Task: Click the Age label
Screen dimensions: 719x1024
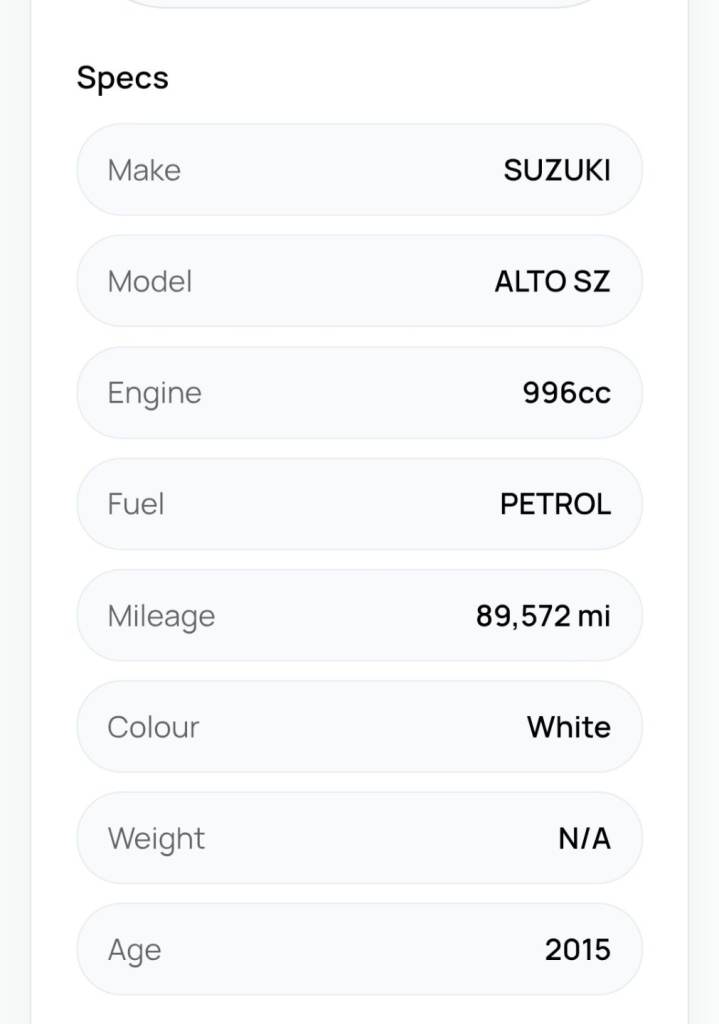Action: click(x=134, y=950)
